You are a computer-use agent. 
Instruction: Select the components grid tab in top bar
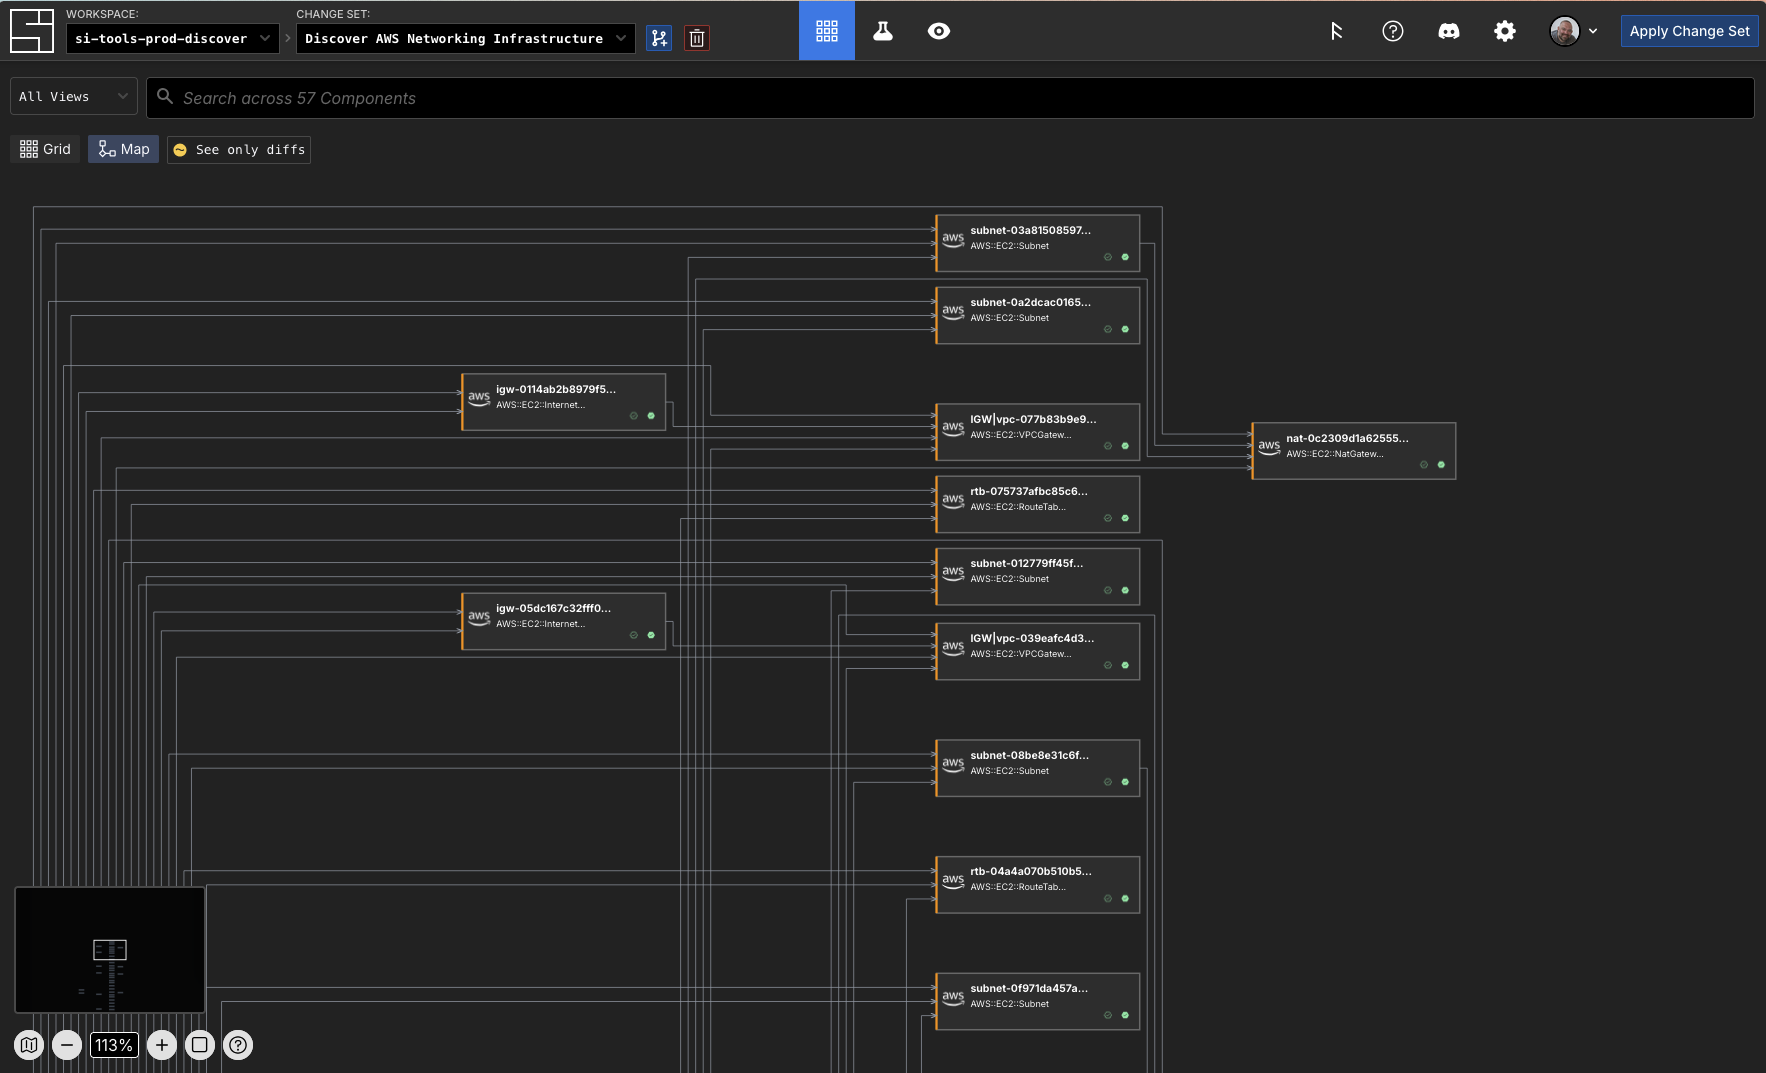click(826, 31)
